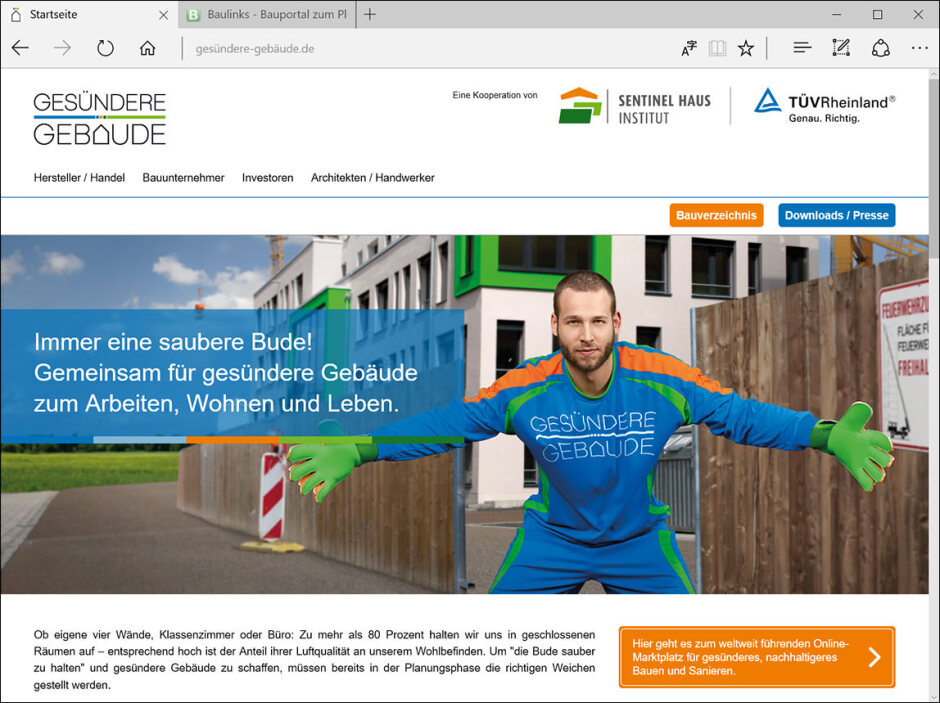The width and height of the screenshot is (940, 703).
Task: Click the browser forward arrow
Action: click(62, 48)
